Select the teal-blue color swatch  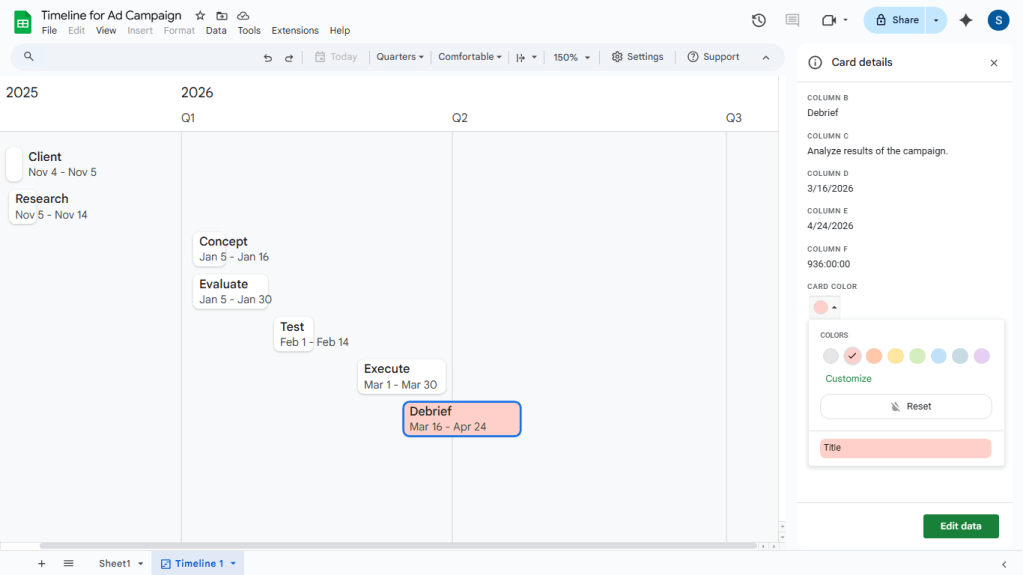(960, 356)
